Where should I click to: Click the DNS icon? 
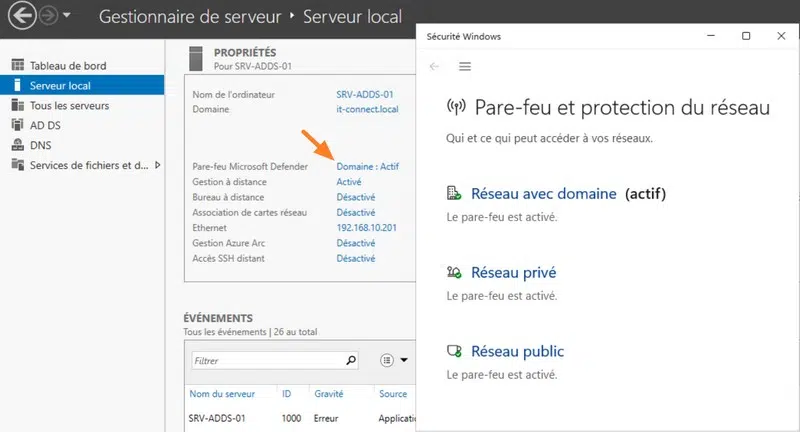pyautogui.click(x=17, y=144)
